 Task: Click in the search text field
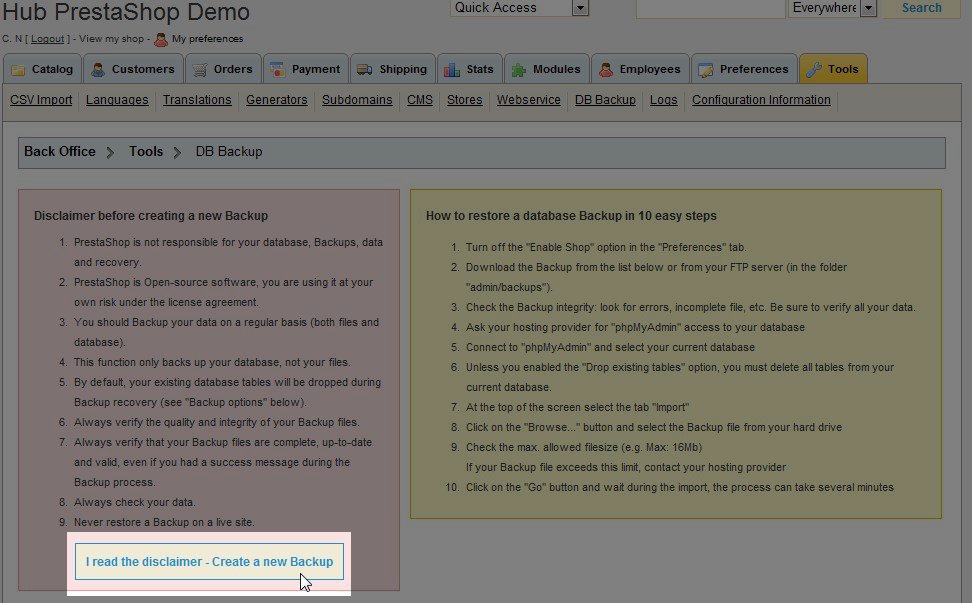pyautogui.click(x=710, y=8)
